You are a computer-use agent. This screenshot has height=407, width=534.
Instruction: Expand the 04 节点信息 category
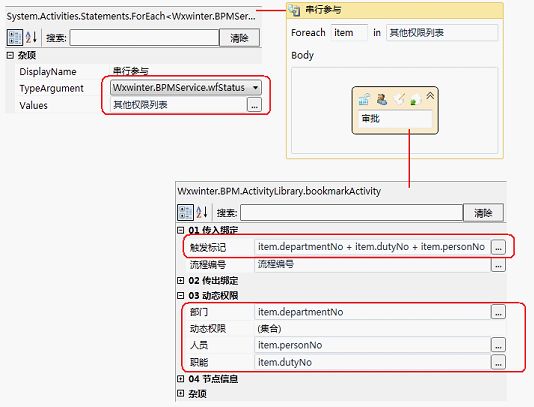click(180, 379)
